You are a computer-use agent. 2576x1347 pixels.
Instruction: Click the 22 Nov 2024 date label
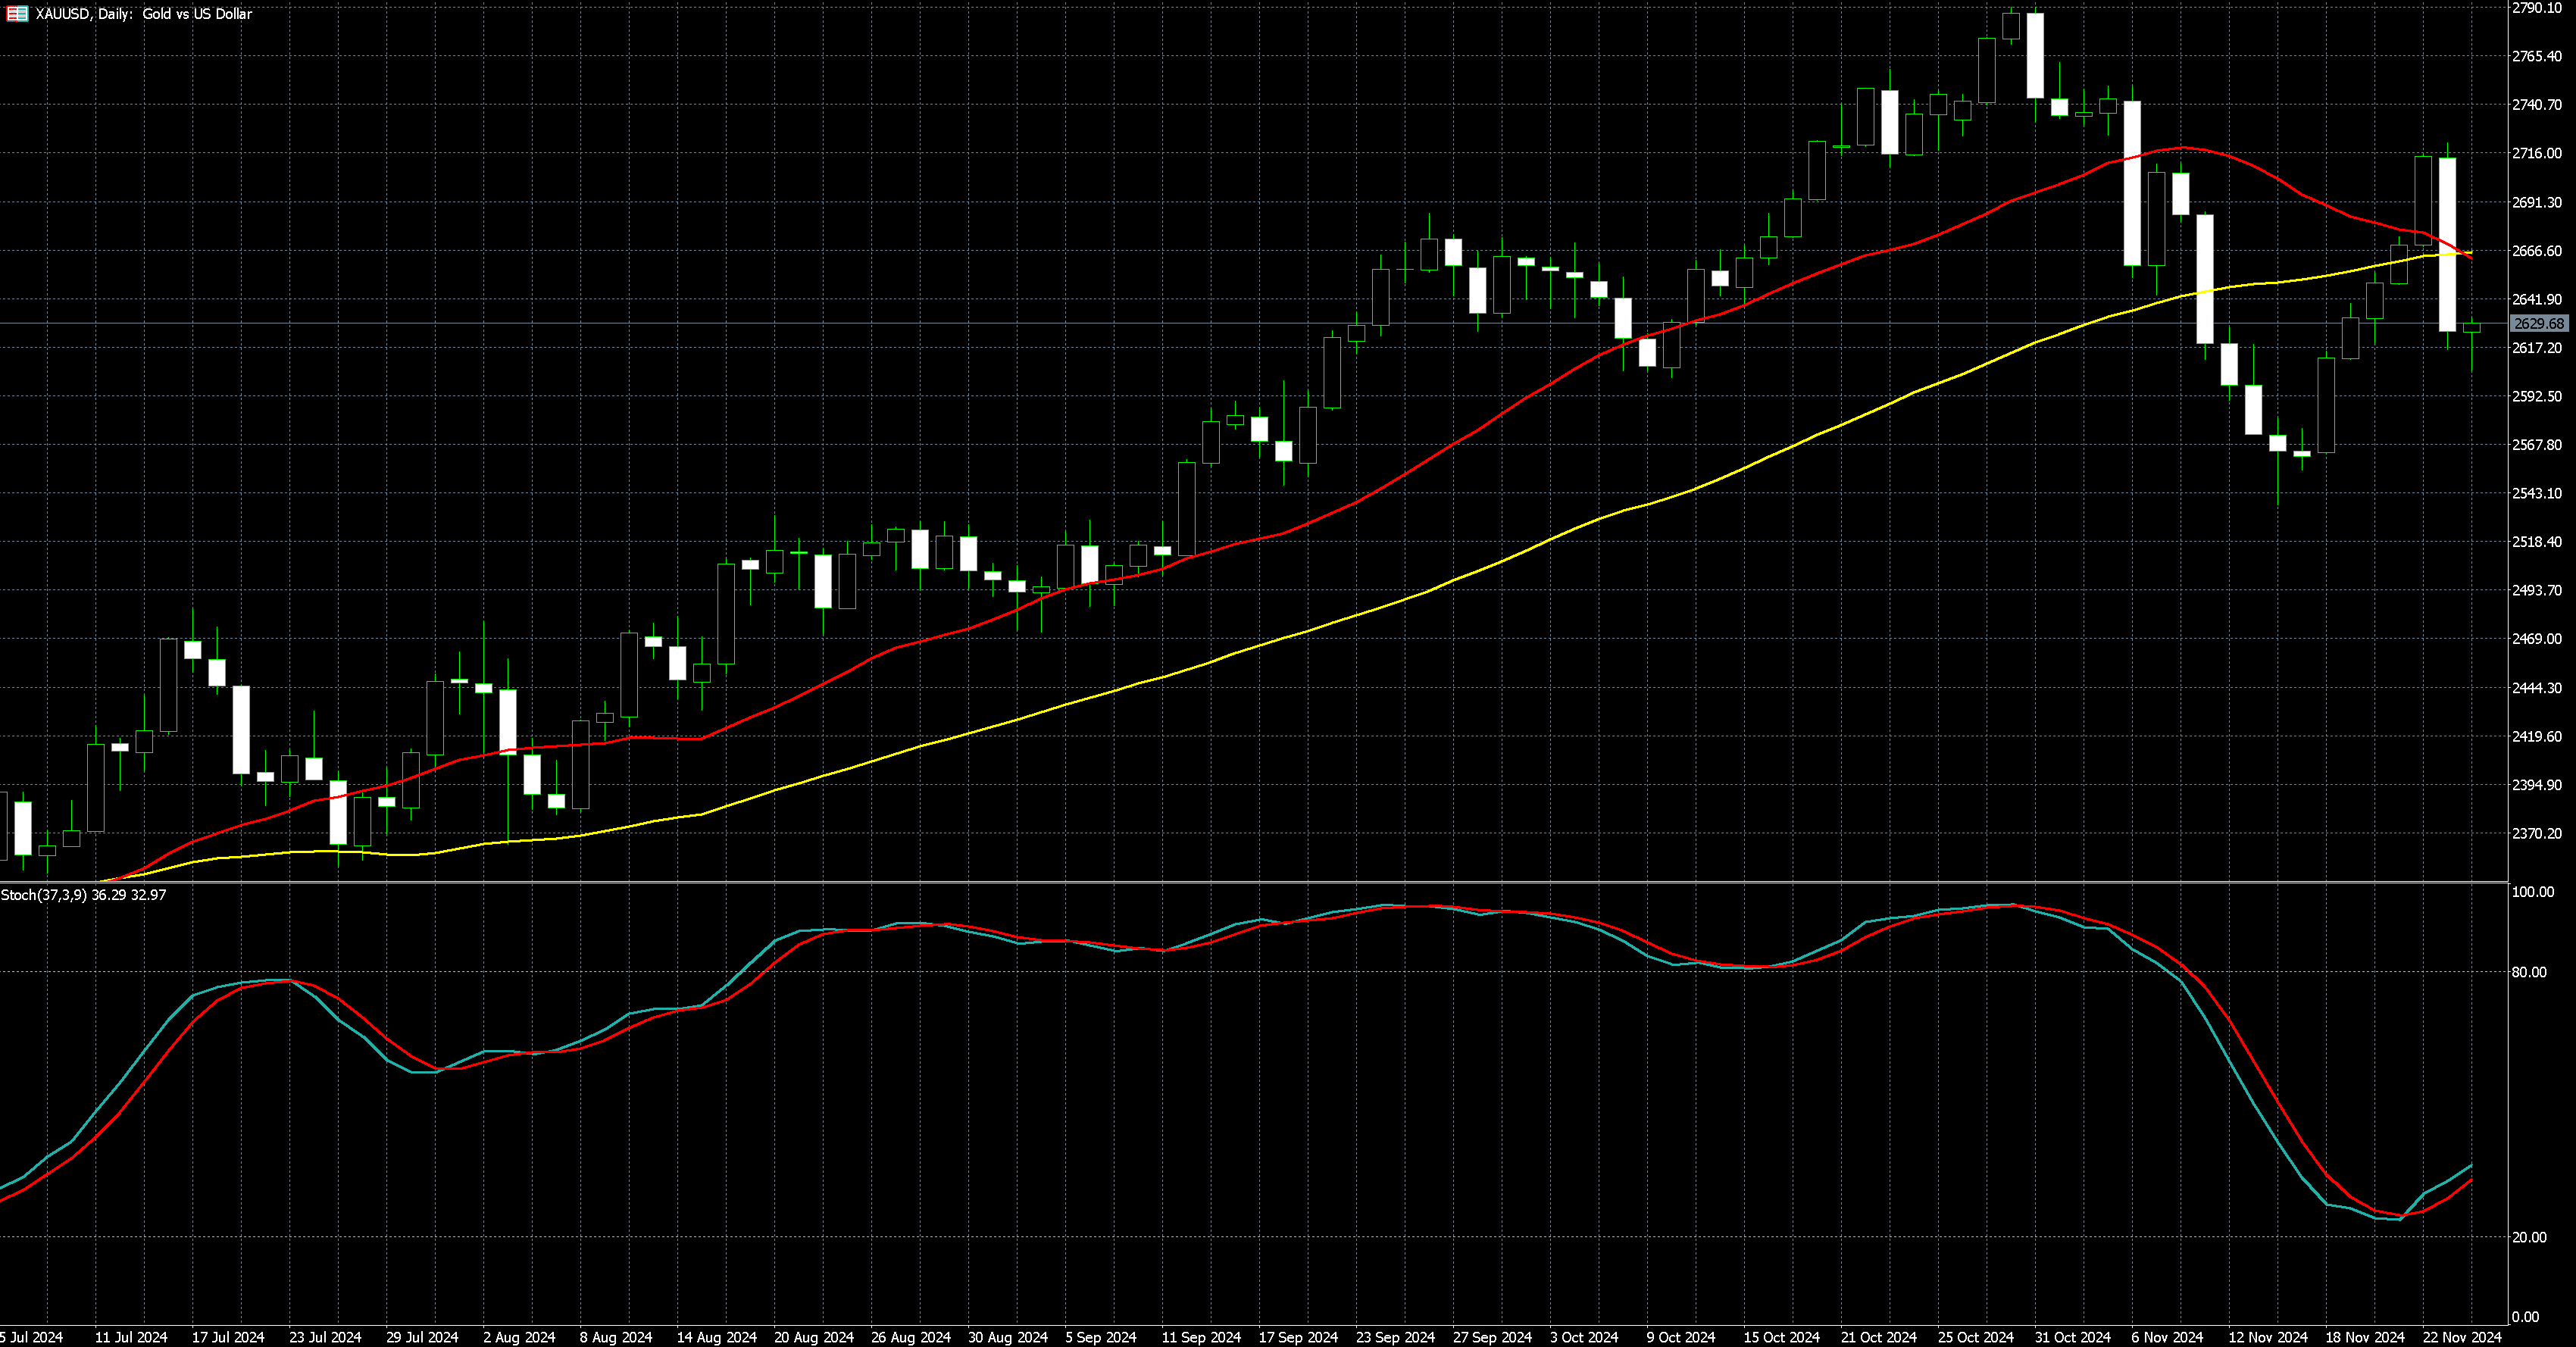tap(2461, 1337)
